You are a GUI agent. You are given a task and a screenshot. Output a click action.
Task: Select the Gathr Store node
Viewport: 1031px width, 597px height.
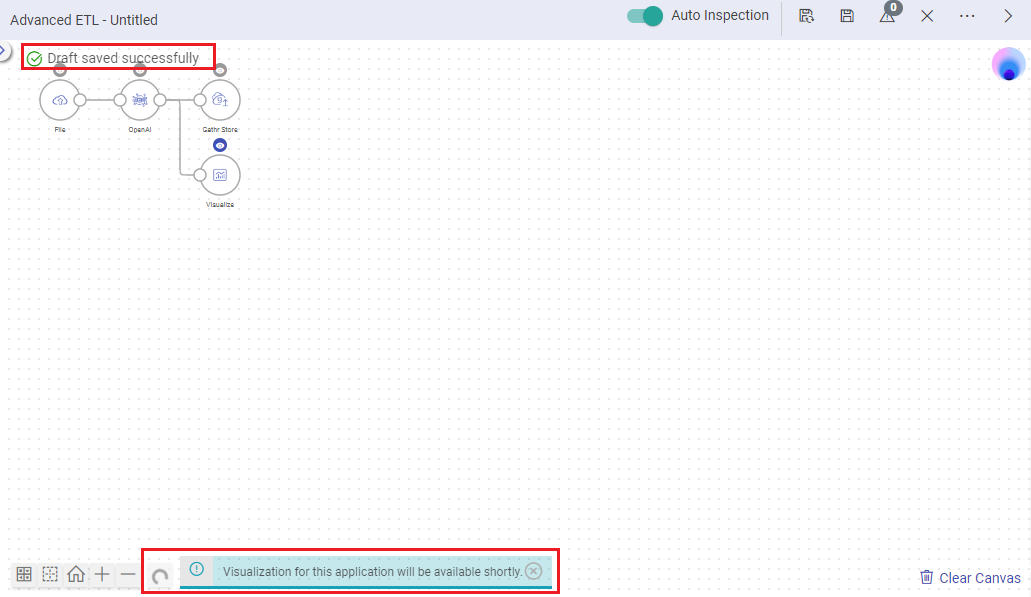click(x=220, y=100)
